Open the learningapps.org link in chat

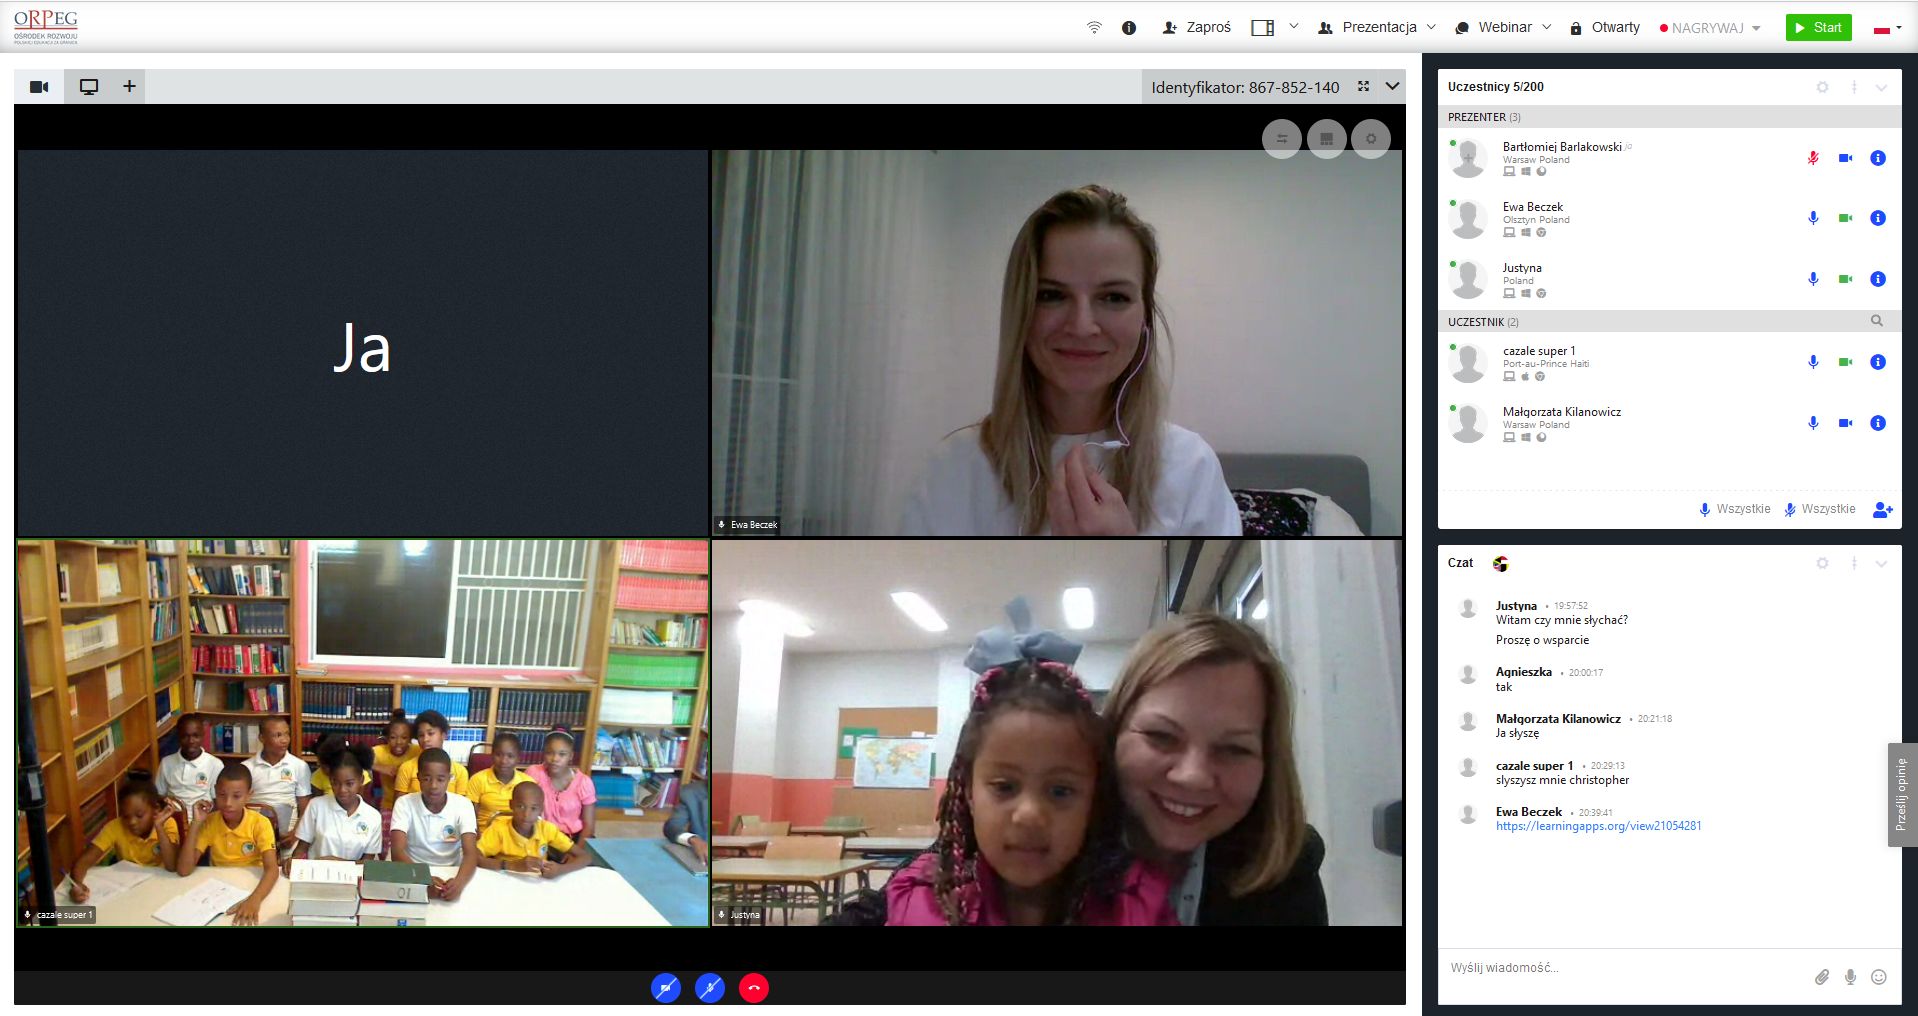[1598, 826]
